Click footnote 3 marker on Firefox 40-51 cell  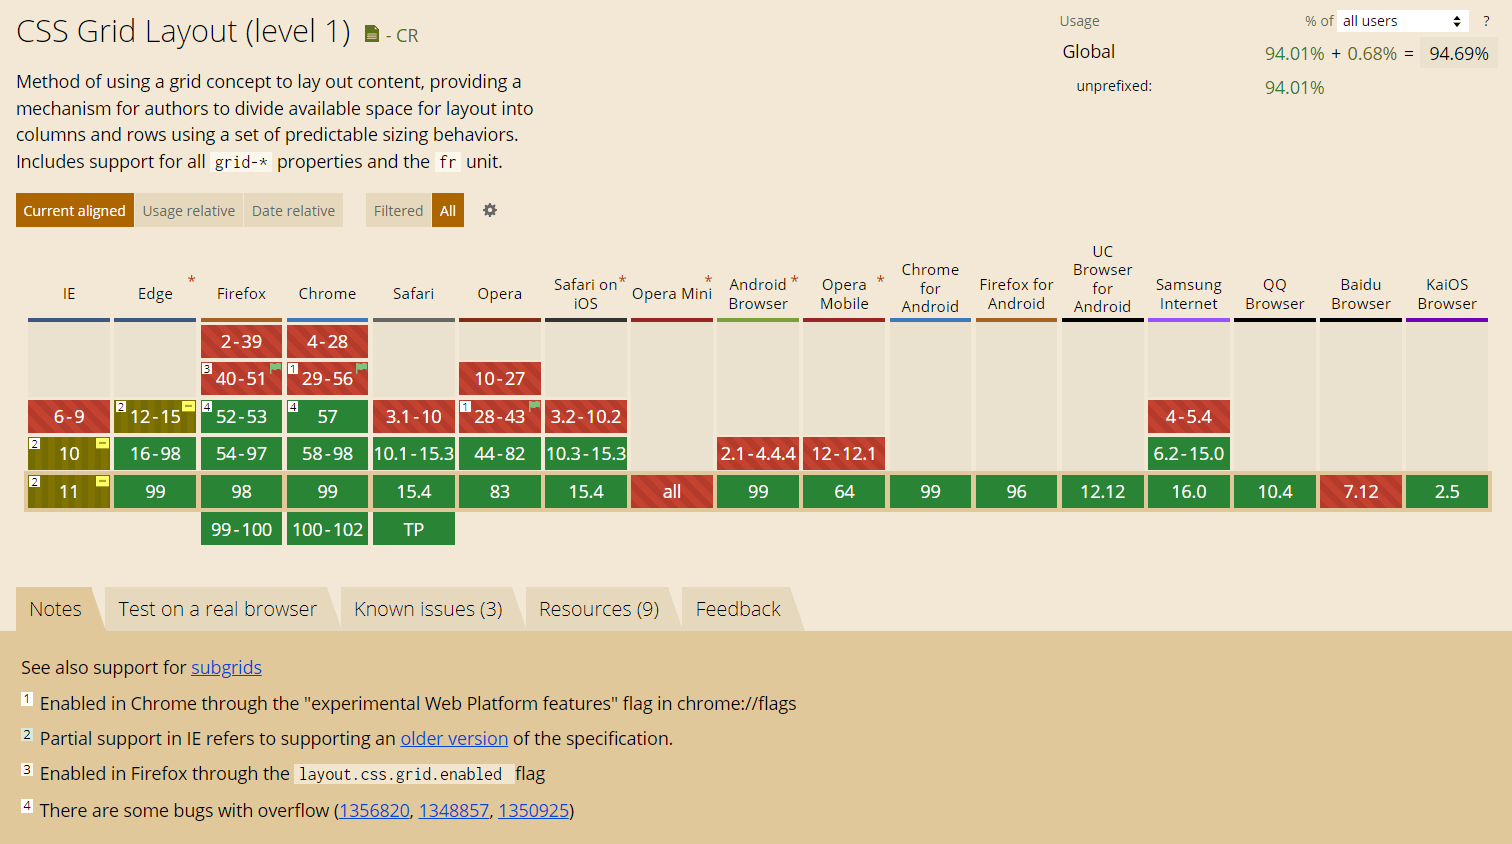tap(208, 368)
